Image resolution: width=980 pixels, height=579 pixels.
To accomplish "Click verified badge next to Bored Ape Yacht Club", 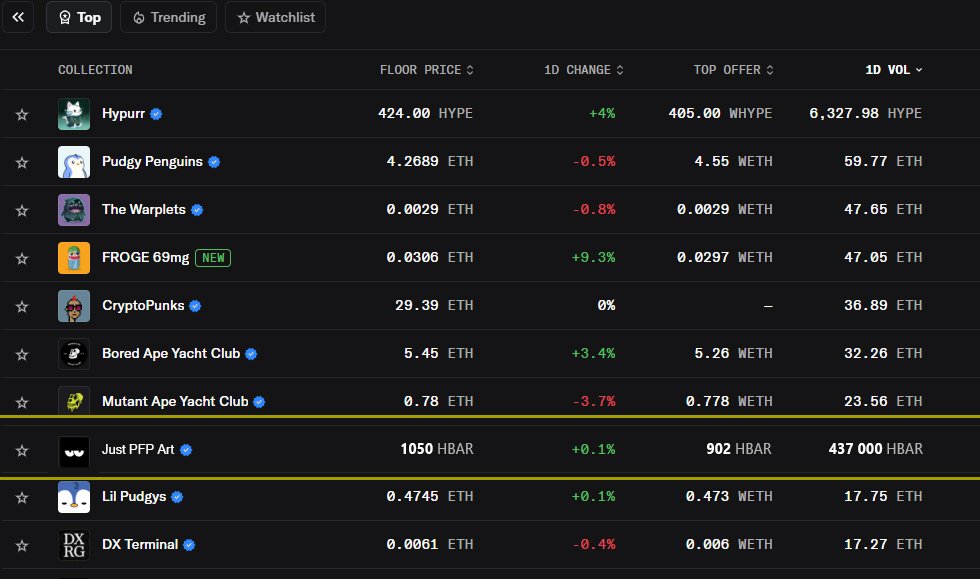I will (251, 354).
